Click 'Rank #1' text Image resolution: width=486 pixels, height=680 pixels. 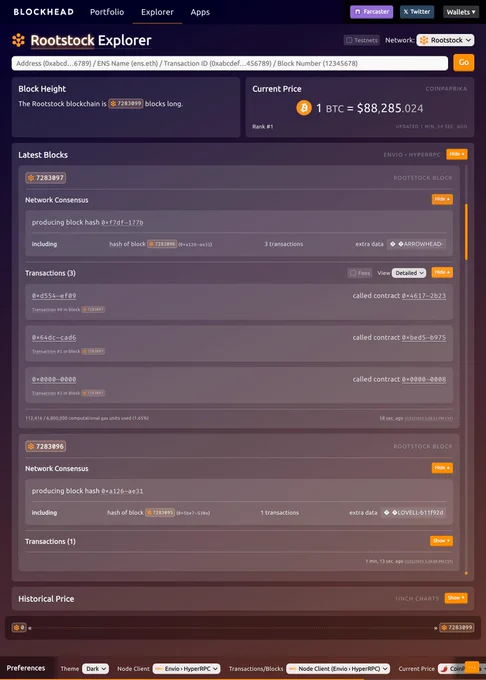point(263,127)
